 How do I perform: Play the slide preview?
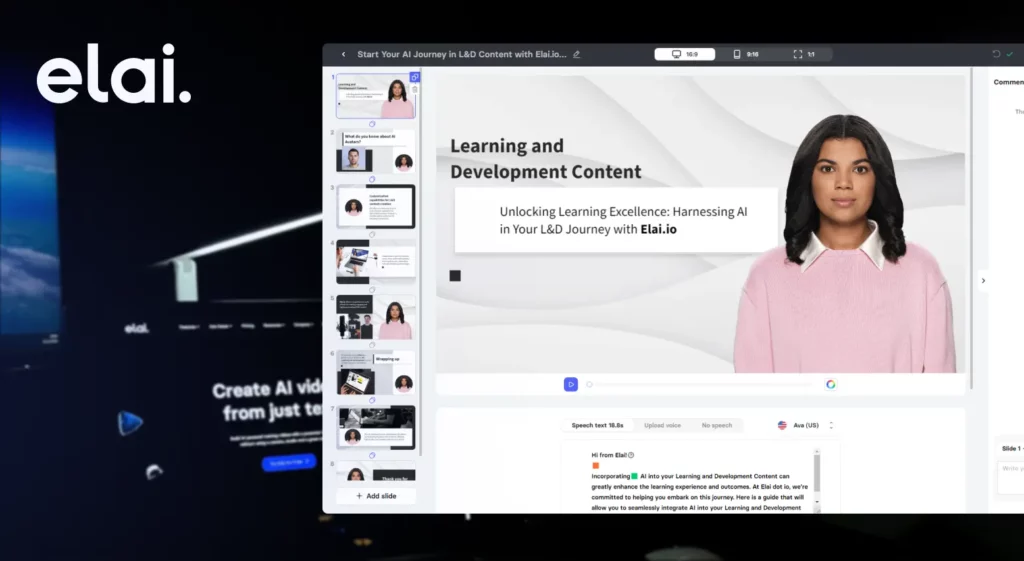tap(571, 385)
